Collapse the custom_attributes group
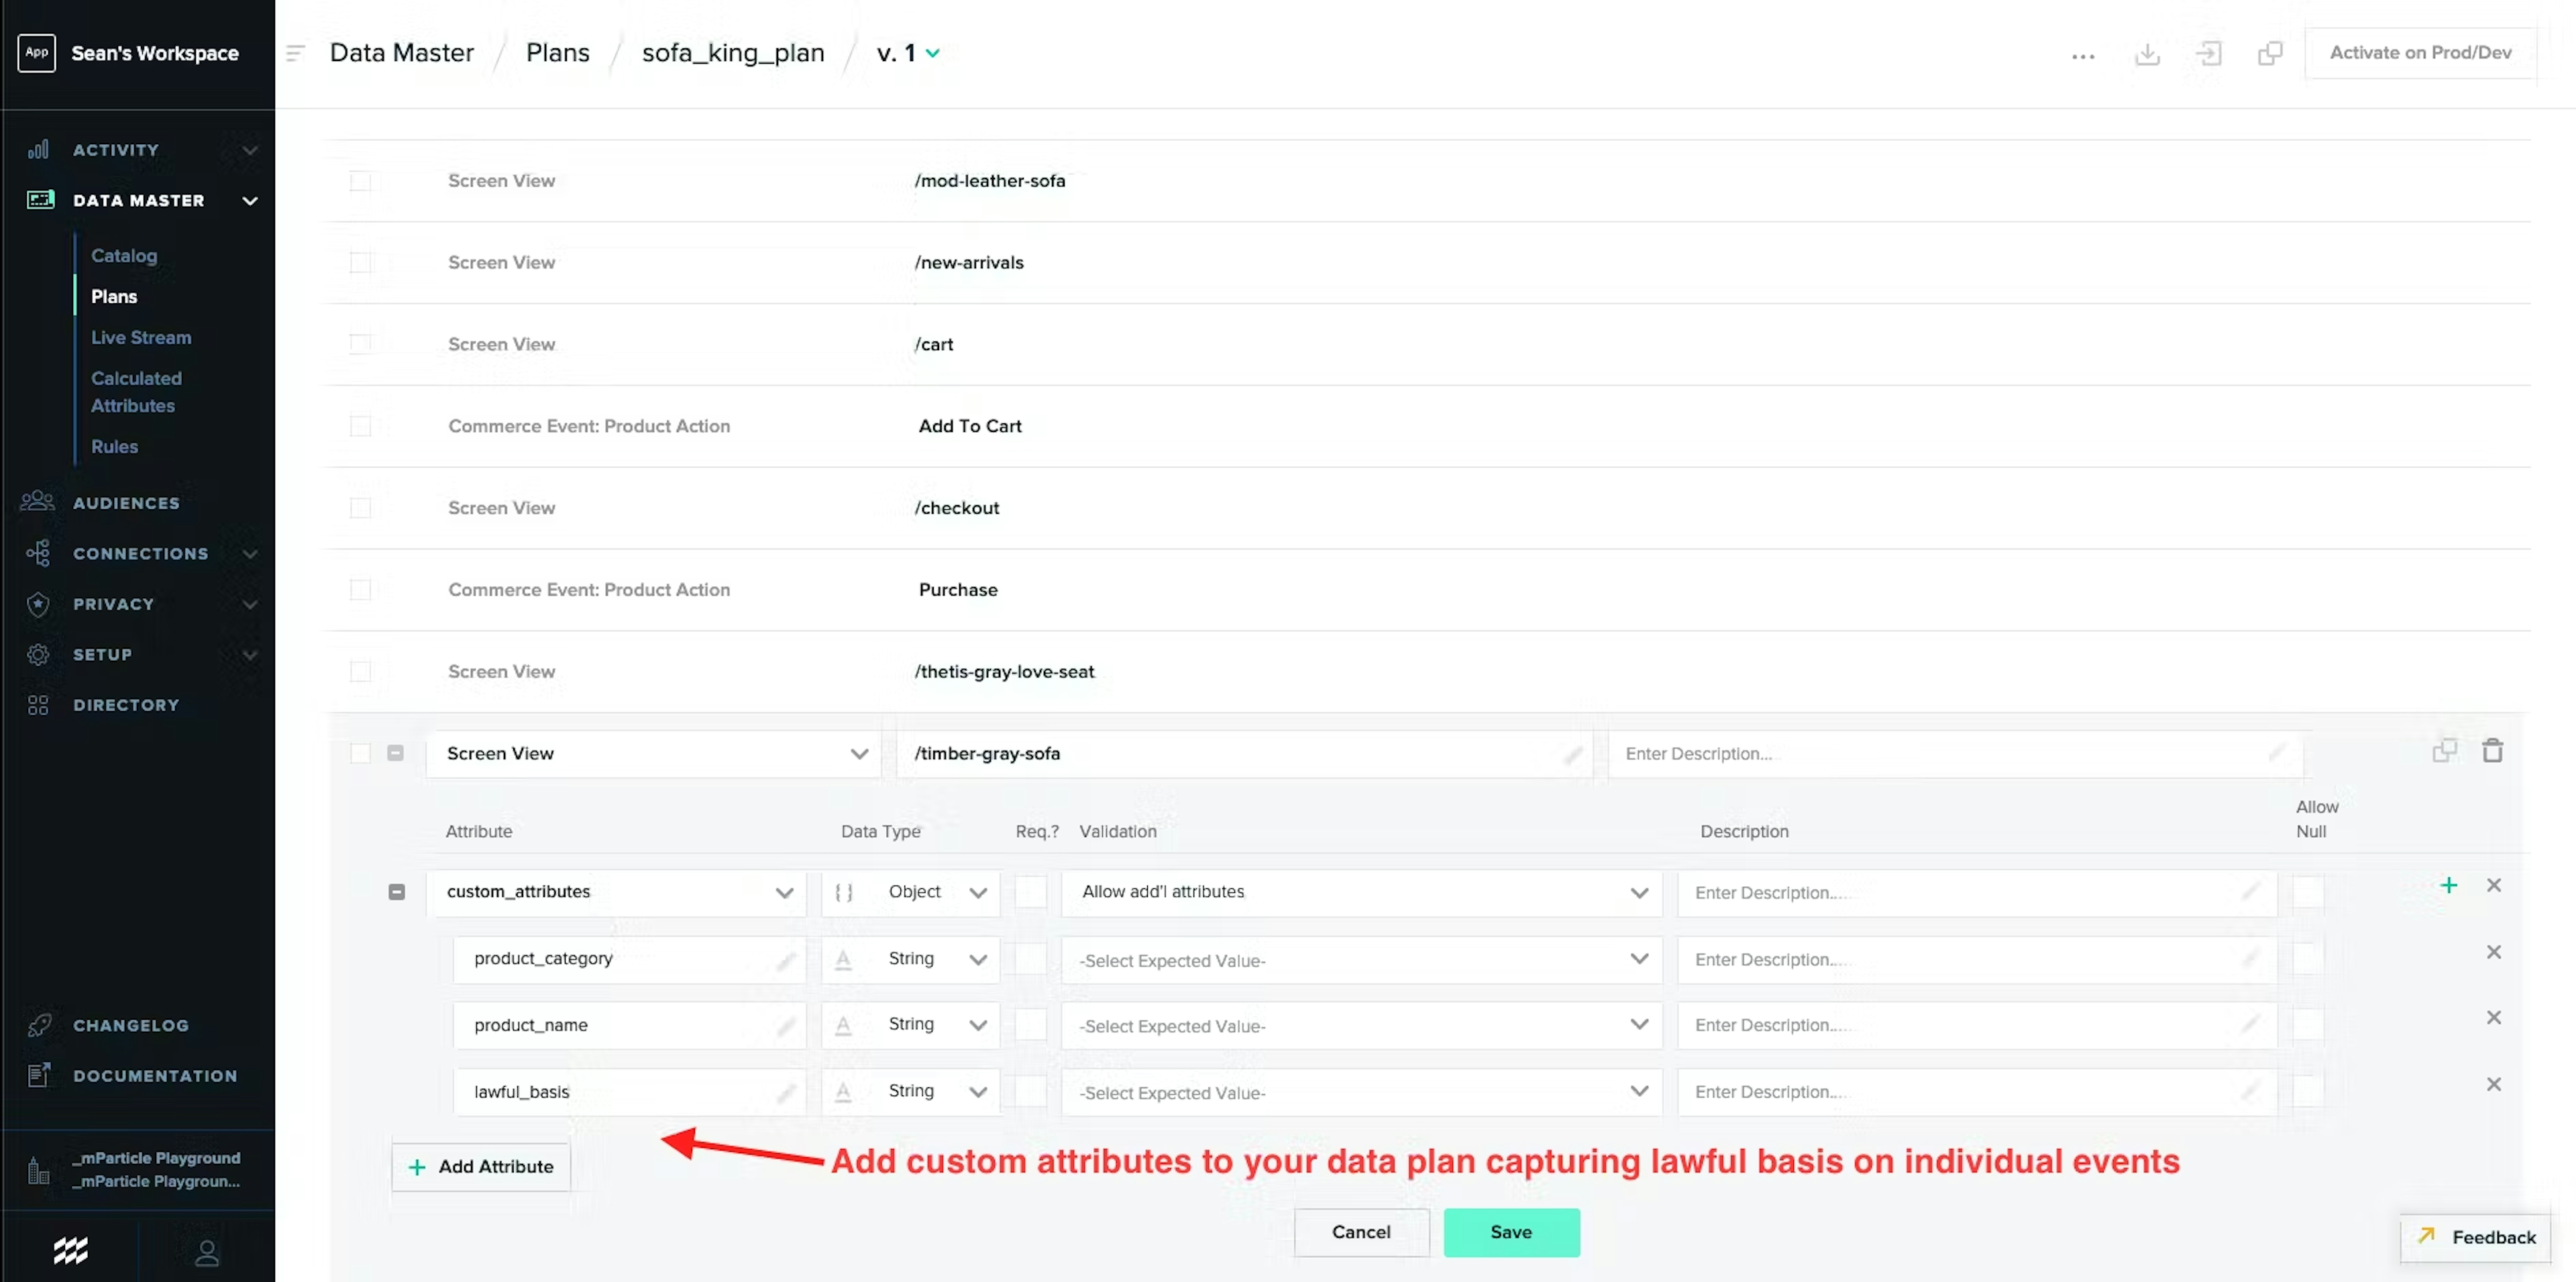This screenshot has width=2576, height=1282. point(397,892)
